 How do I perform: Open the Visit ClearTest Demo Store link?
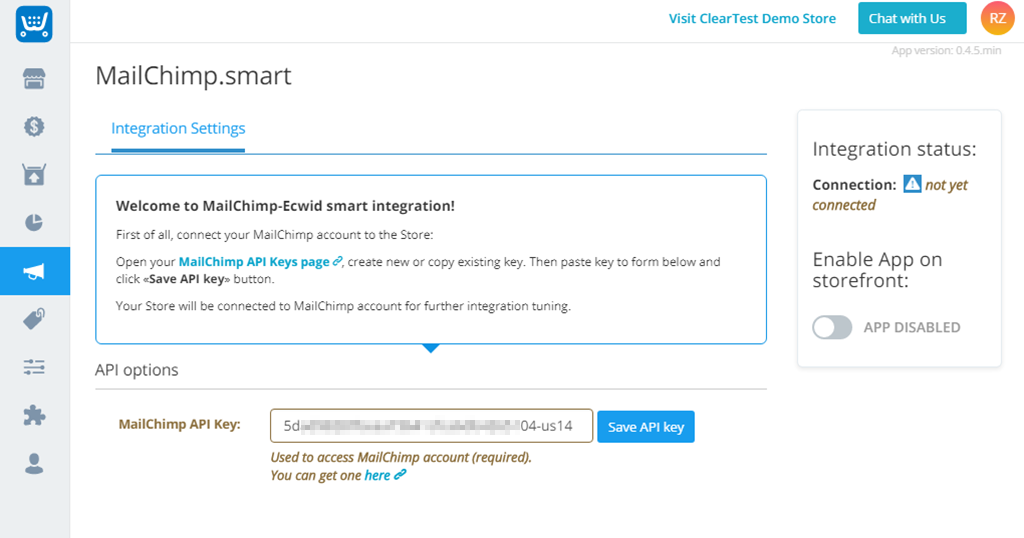pyautogui.click(x=752, y=18)
